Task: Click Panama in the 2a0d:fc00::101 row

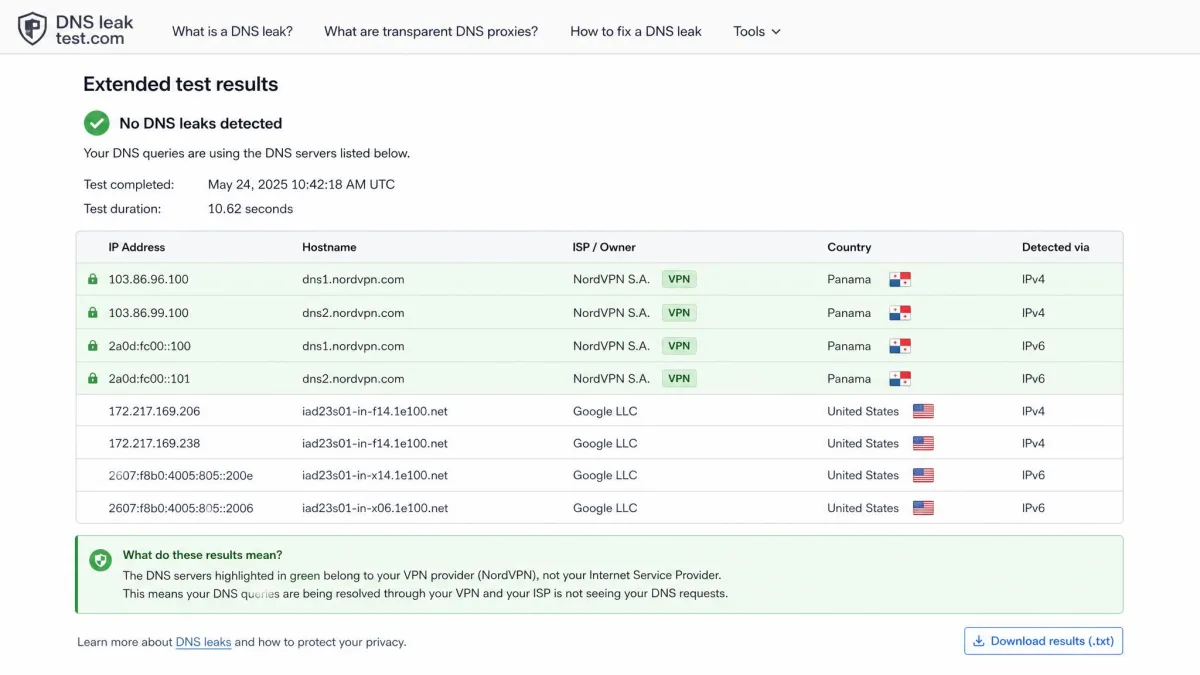Action: [849, 379]
